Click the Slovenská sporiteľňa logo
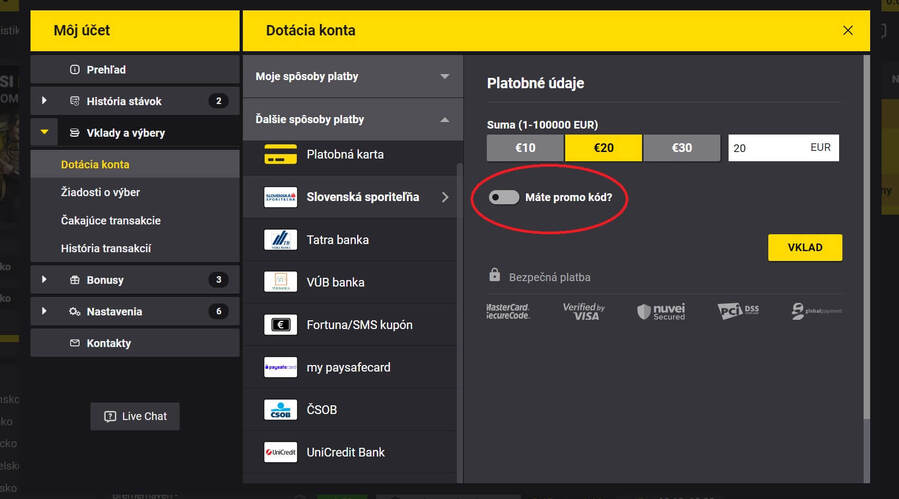This screenshot has height=499, width=899. click(x=280, y=197)
